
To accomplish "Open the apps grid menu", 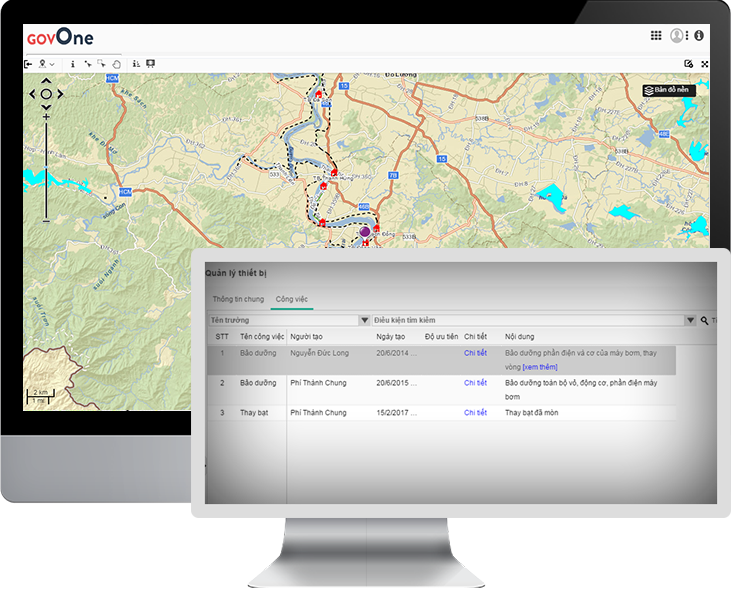I will 656,35.
